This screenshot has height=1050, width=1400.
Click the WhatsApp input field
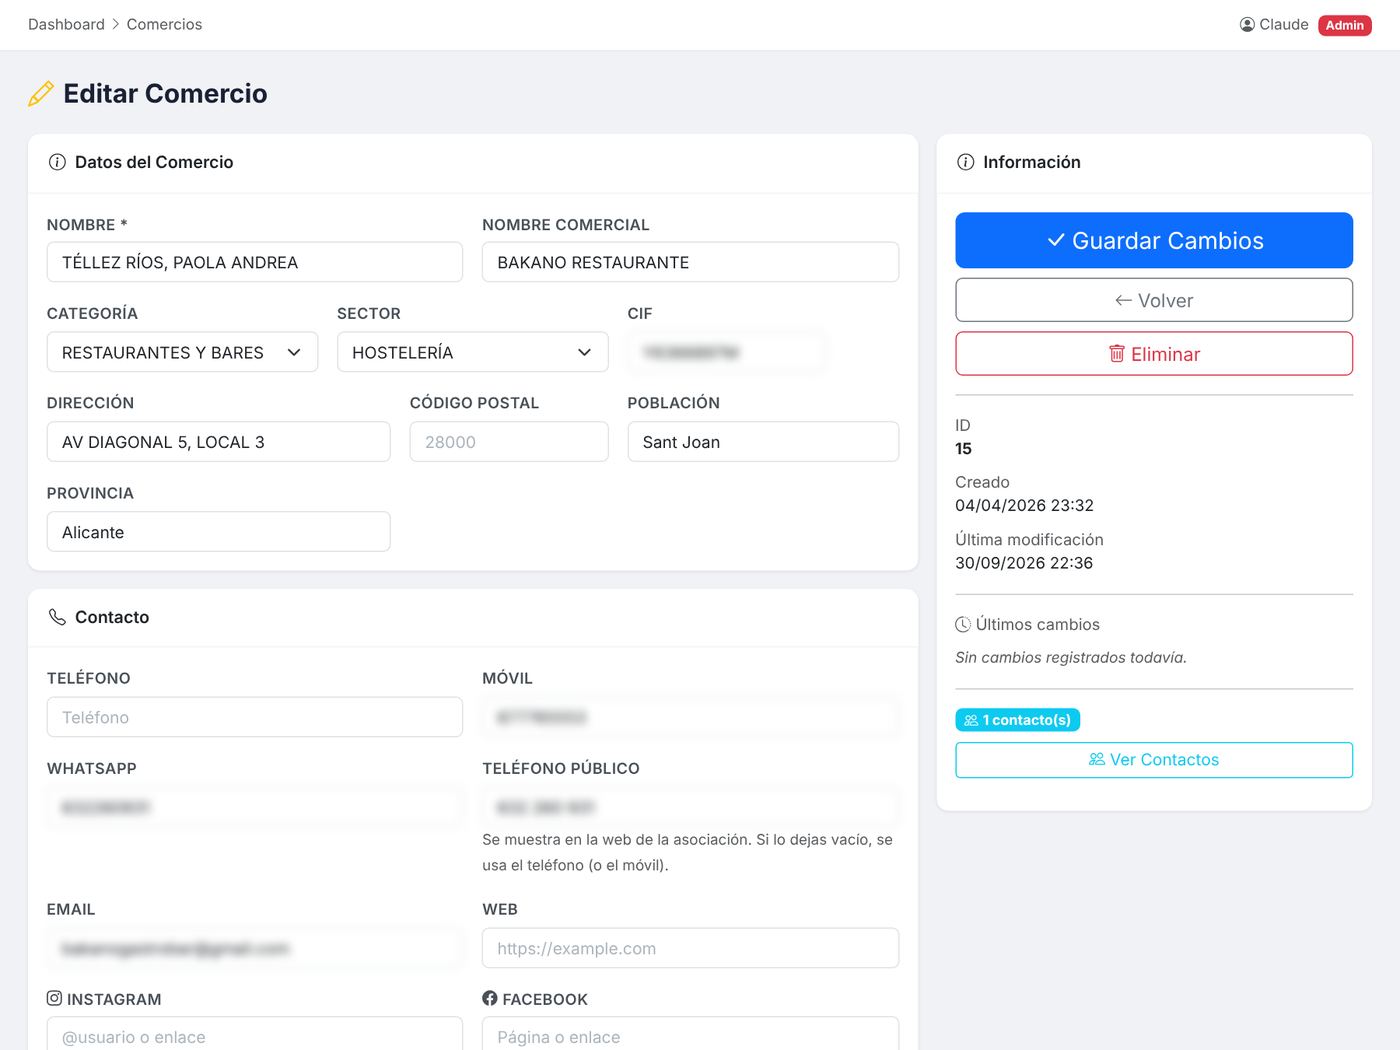(254, 807)
